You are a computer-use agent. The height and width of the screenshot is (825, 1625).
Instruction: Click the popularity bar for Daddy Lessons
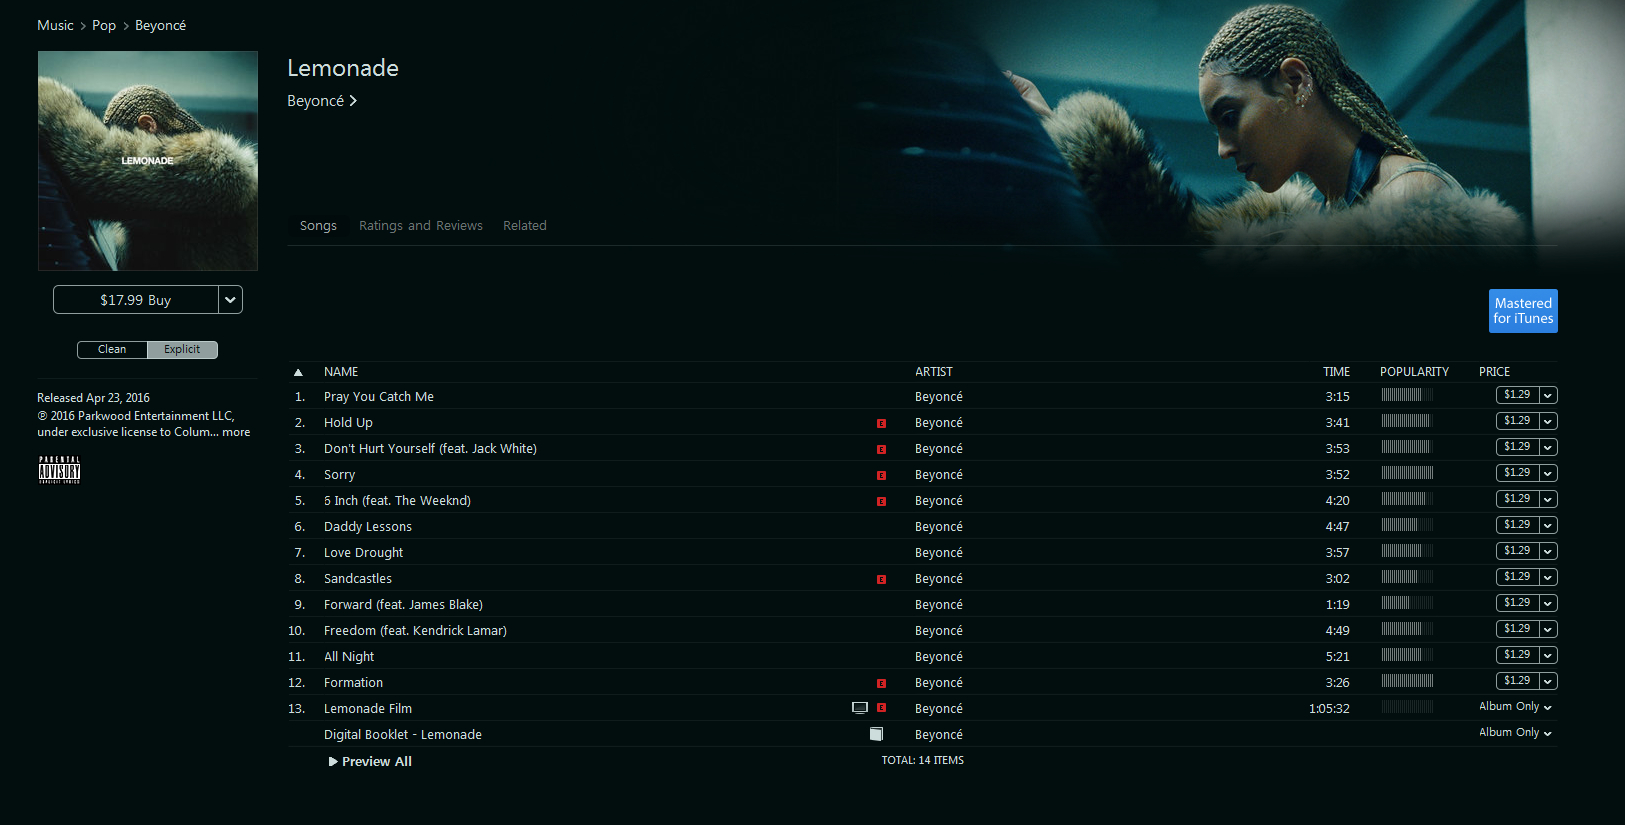[1407, 526]
